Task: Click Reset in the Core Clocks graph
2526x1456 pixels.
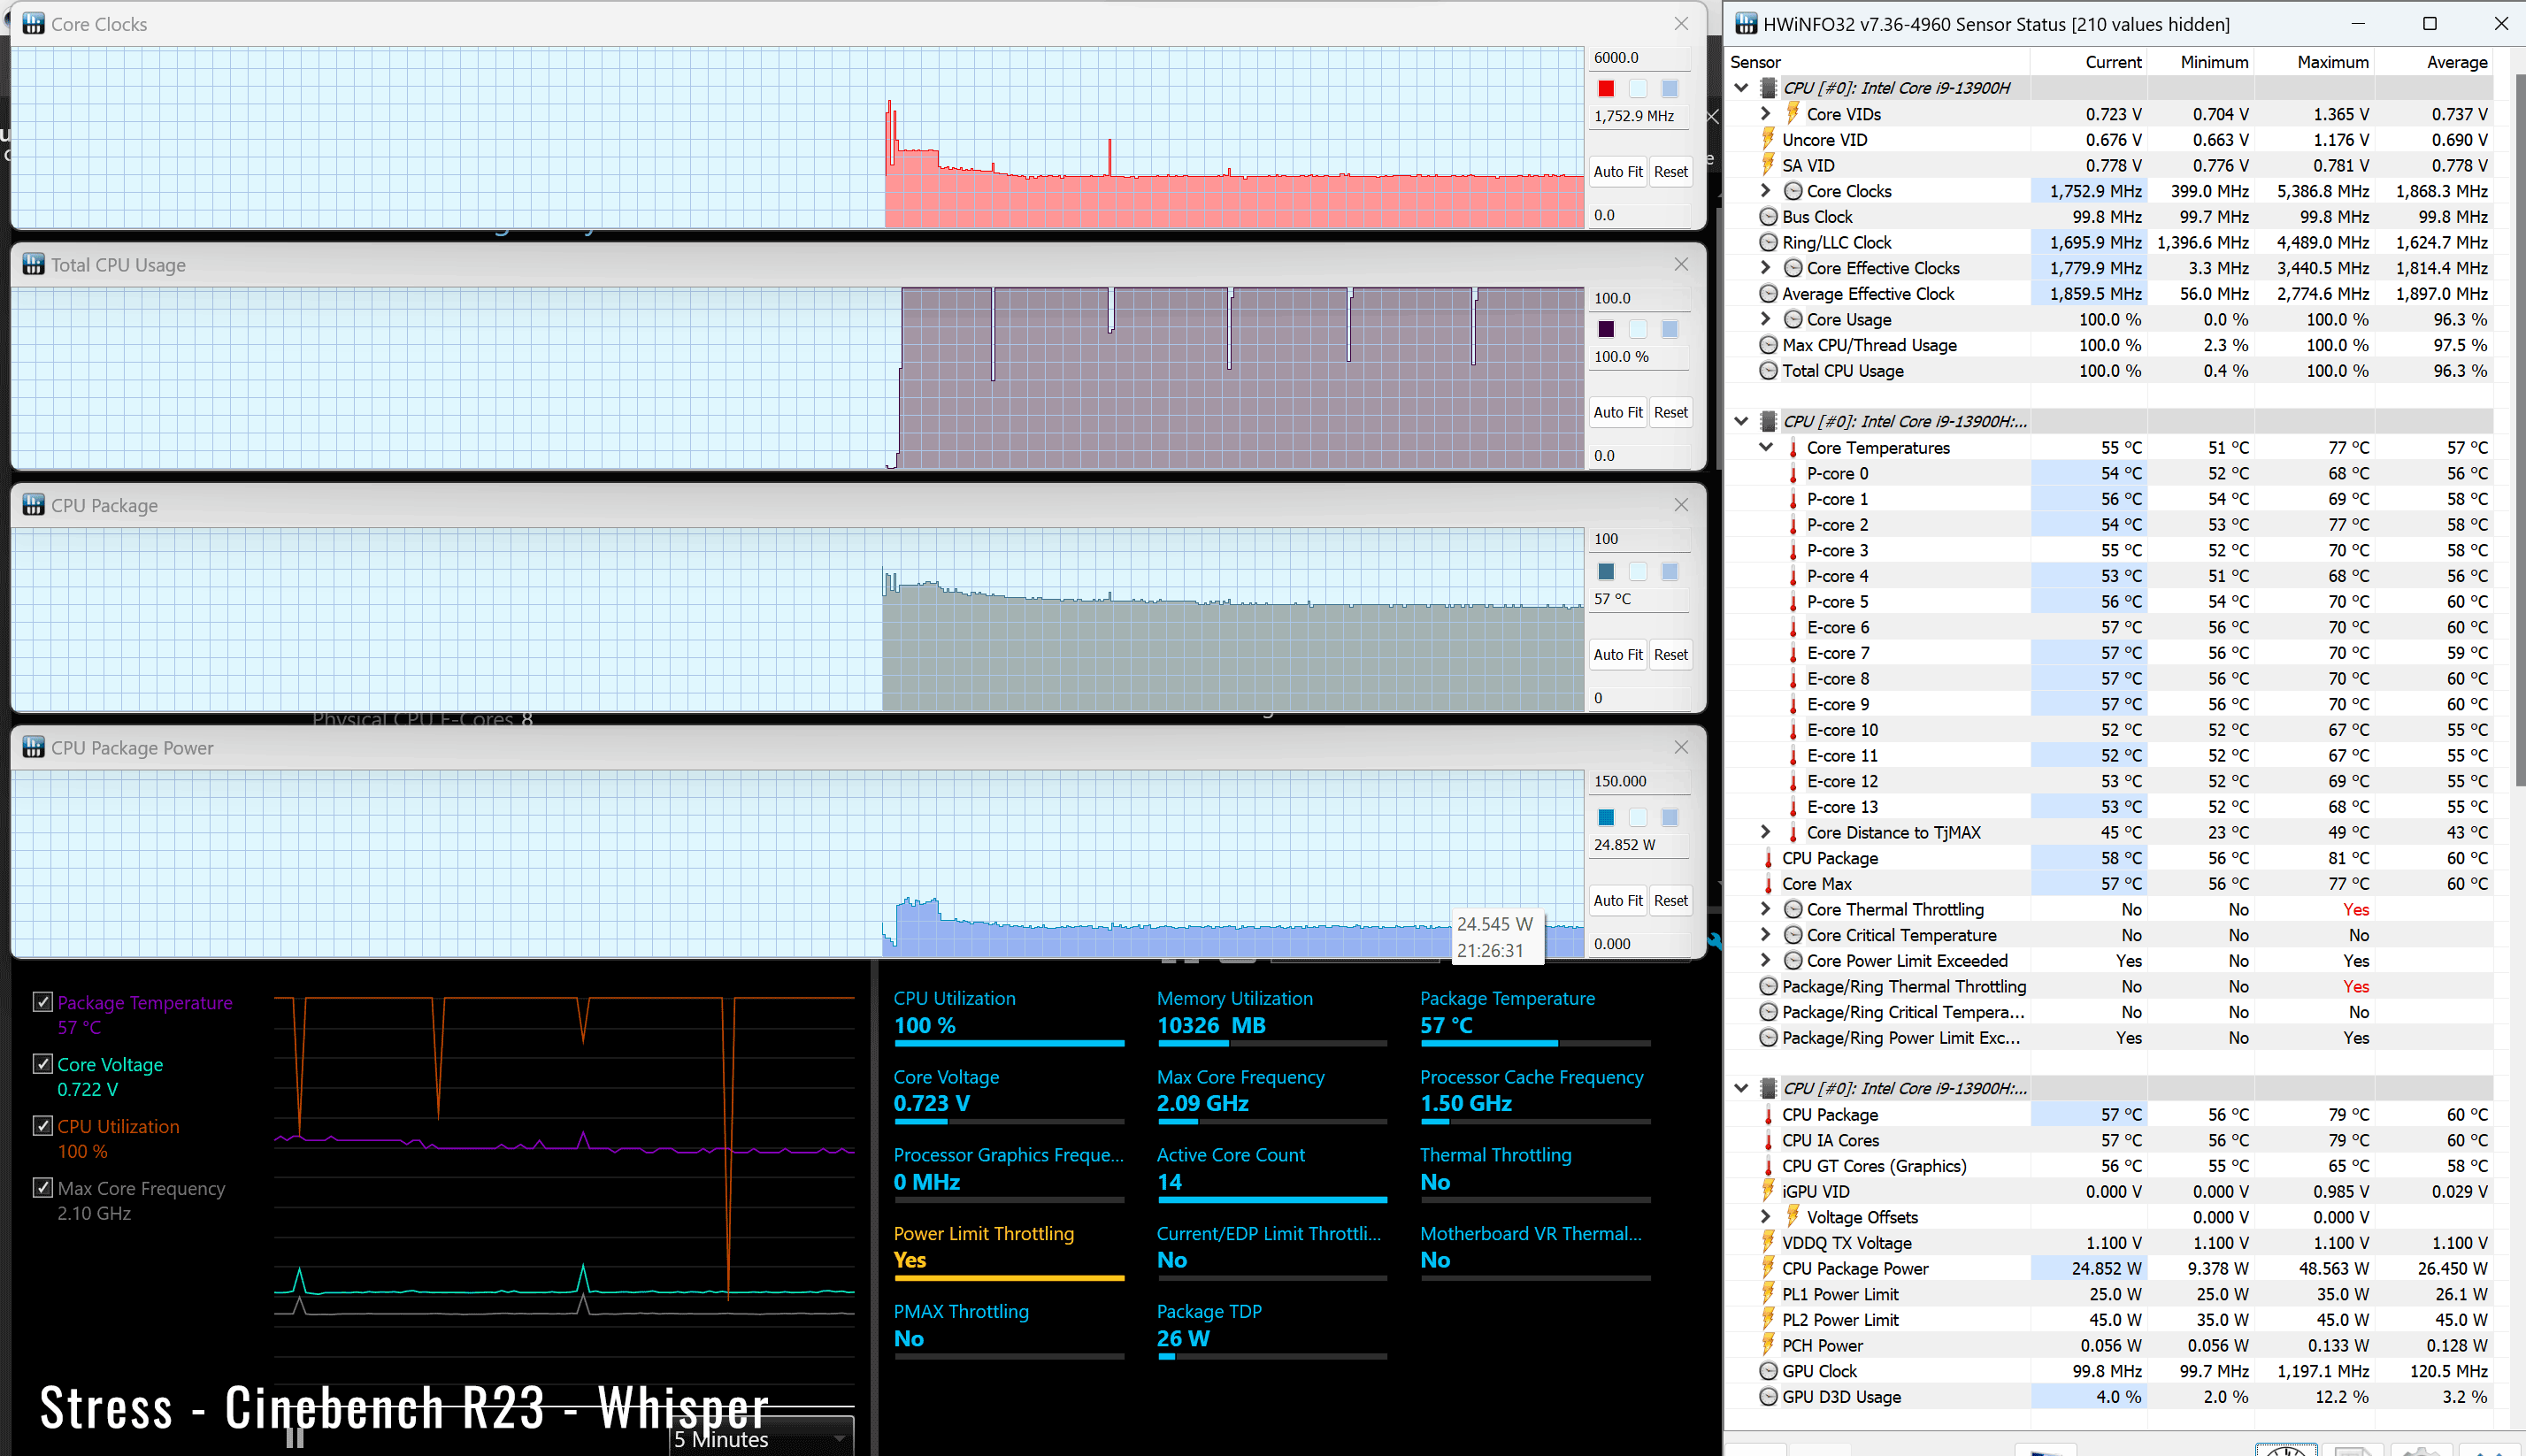Action: coord(1670,171)
